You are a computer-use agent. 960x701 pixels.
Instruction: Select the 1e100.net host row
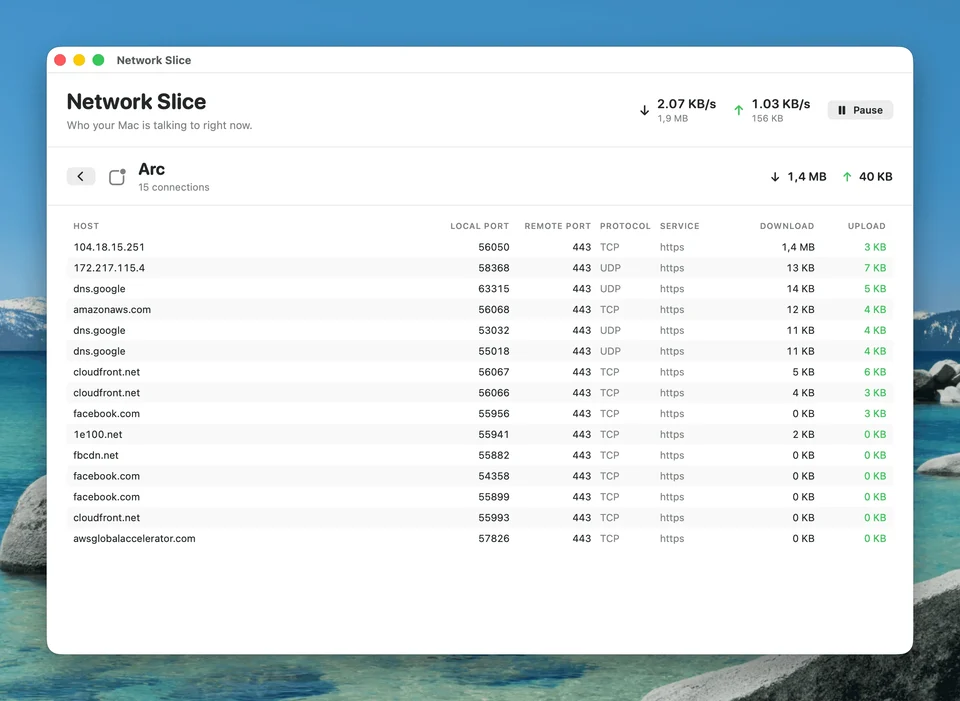click(479, 435)
